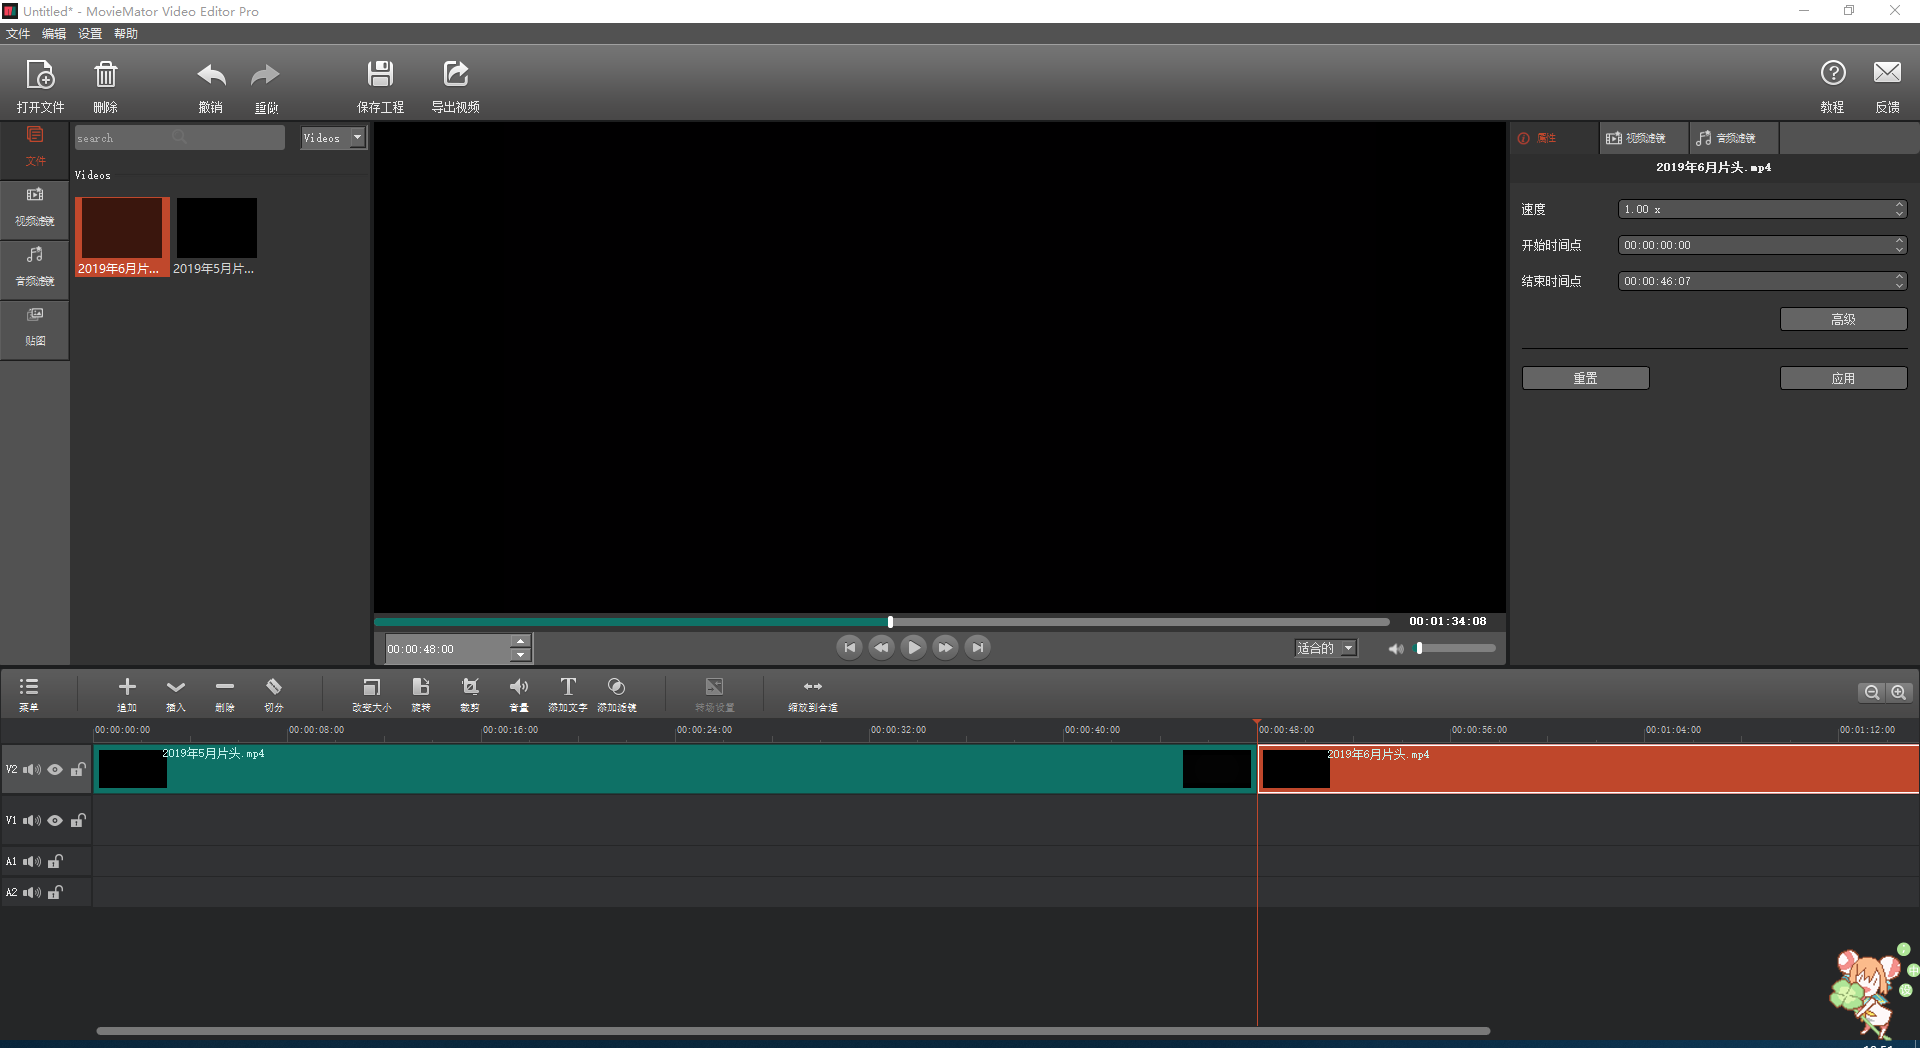Increase the playhead timecode spinner up arrow
Image resolution: width=1920 pixels, height=1048 pixels.
click(520, 641)
